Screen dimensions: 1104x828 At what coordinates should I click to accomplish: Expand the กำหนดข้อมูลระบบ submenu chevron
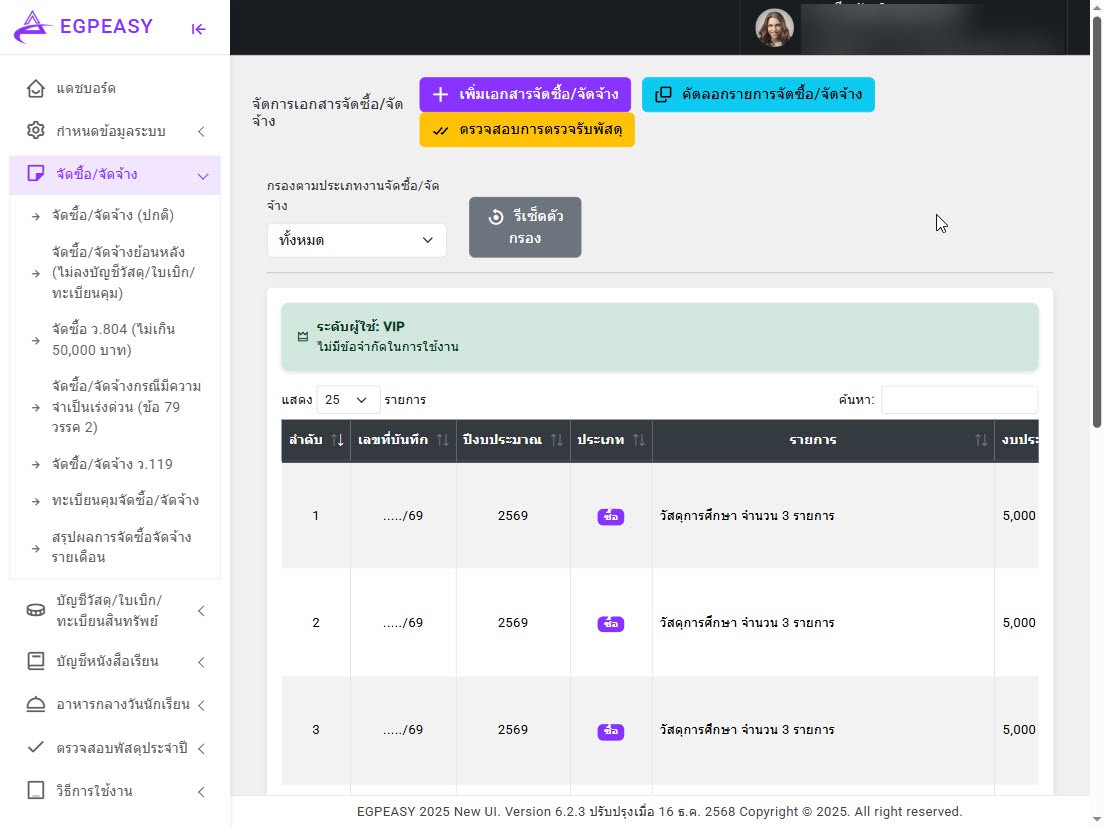tap(201, 132)
